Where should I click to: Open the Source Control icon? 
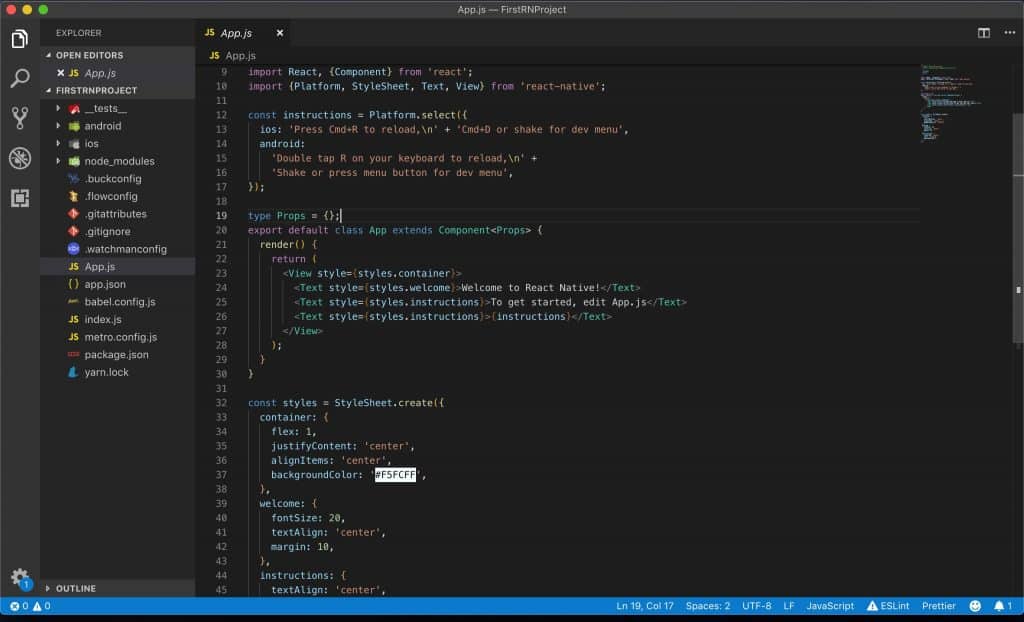(21, 117)
